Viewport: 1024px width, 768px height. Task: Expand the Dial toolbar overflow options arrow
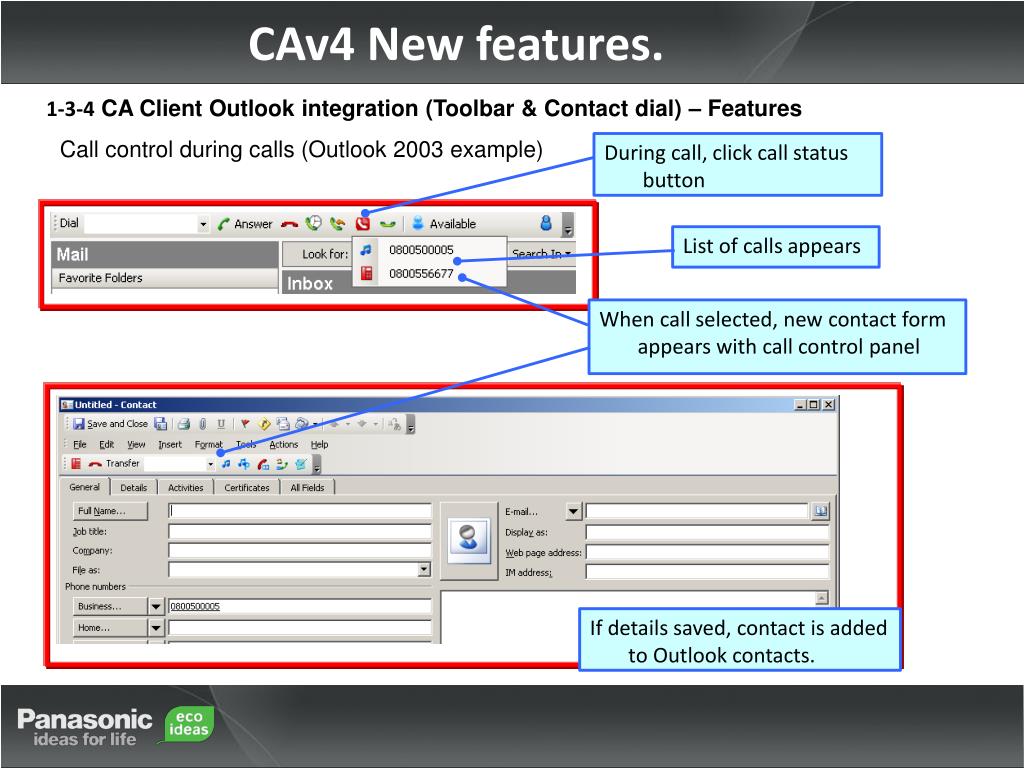tap(568, 225)
